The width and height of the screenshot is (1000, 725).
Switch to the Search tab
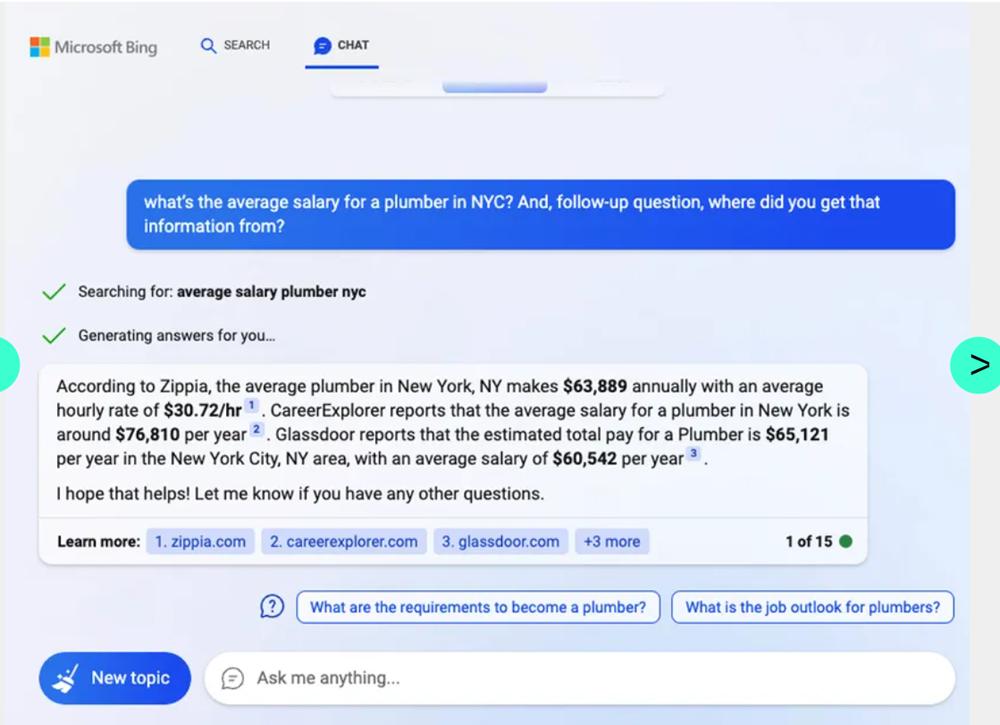235,45
